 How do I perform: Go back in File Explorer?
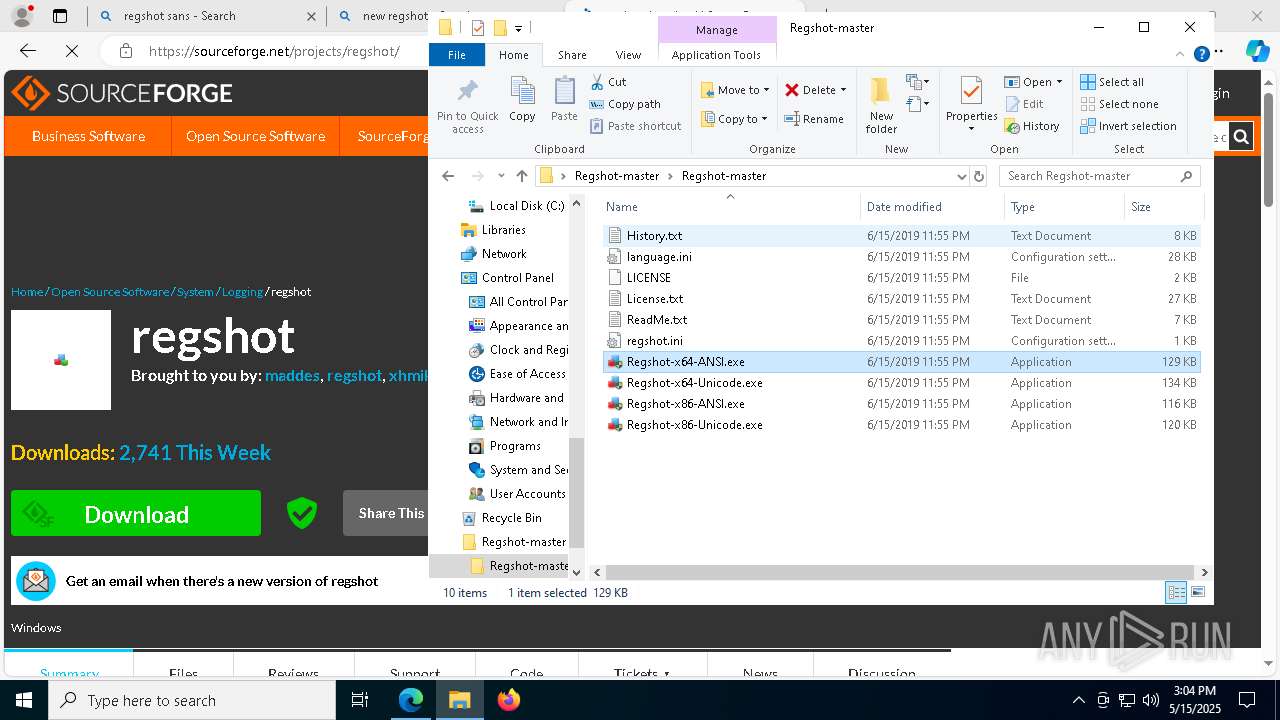coord(448,176)
